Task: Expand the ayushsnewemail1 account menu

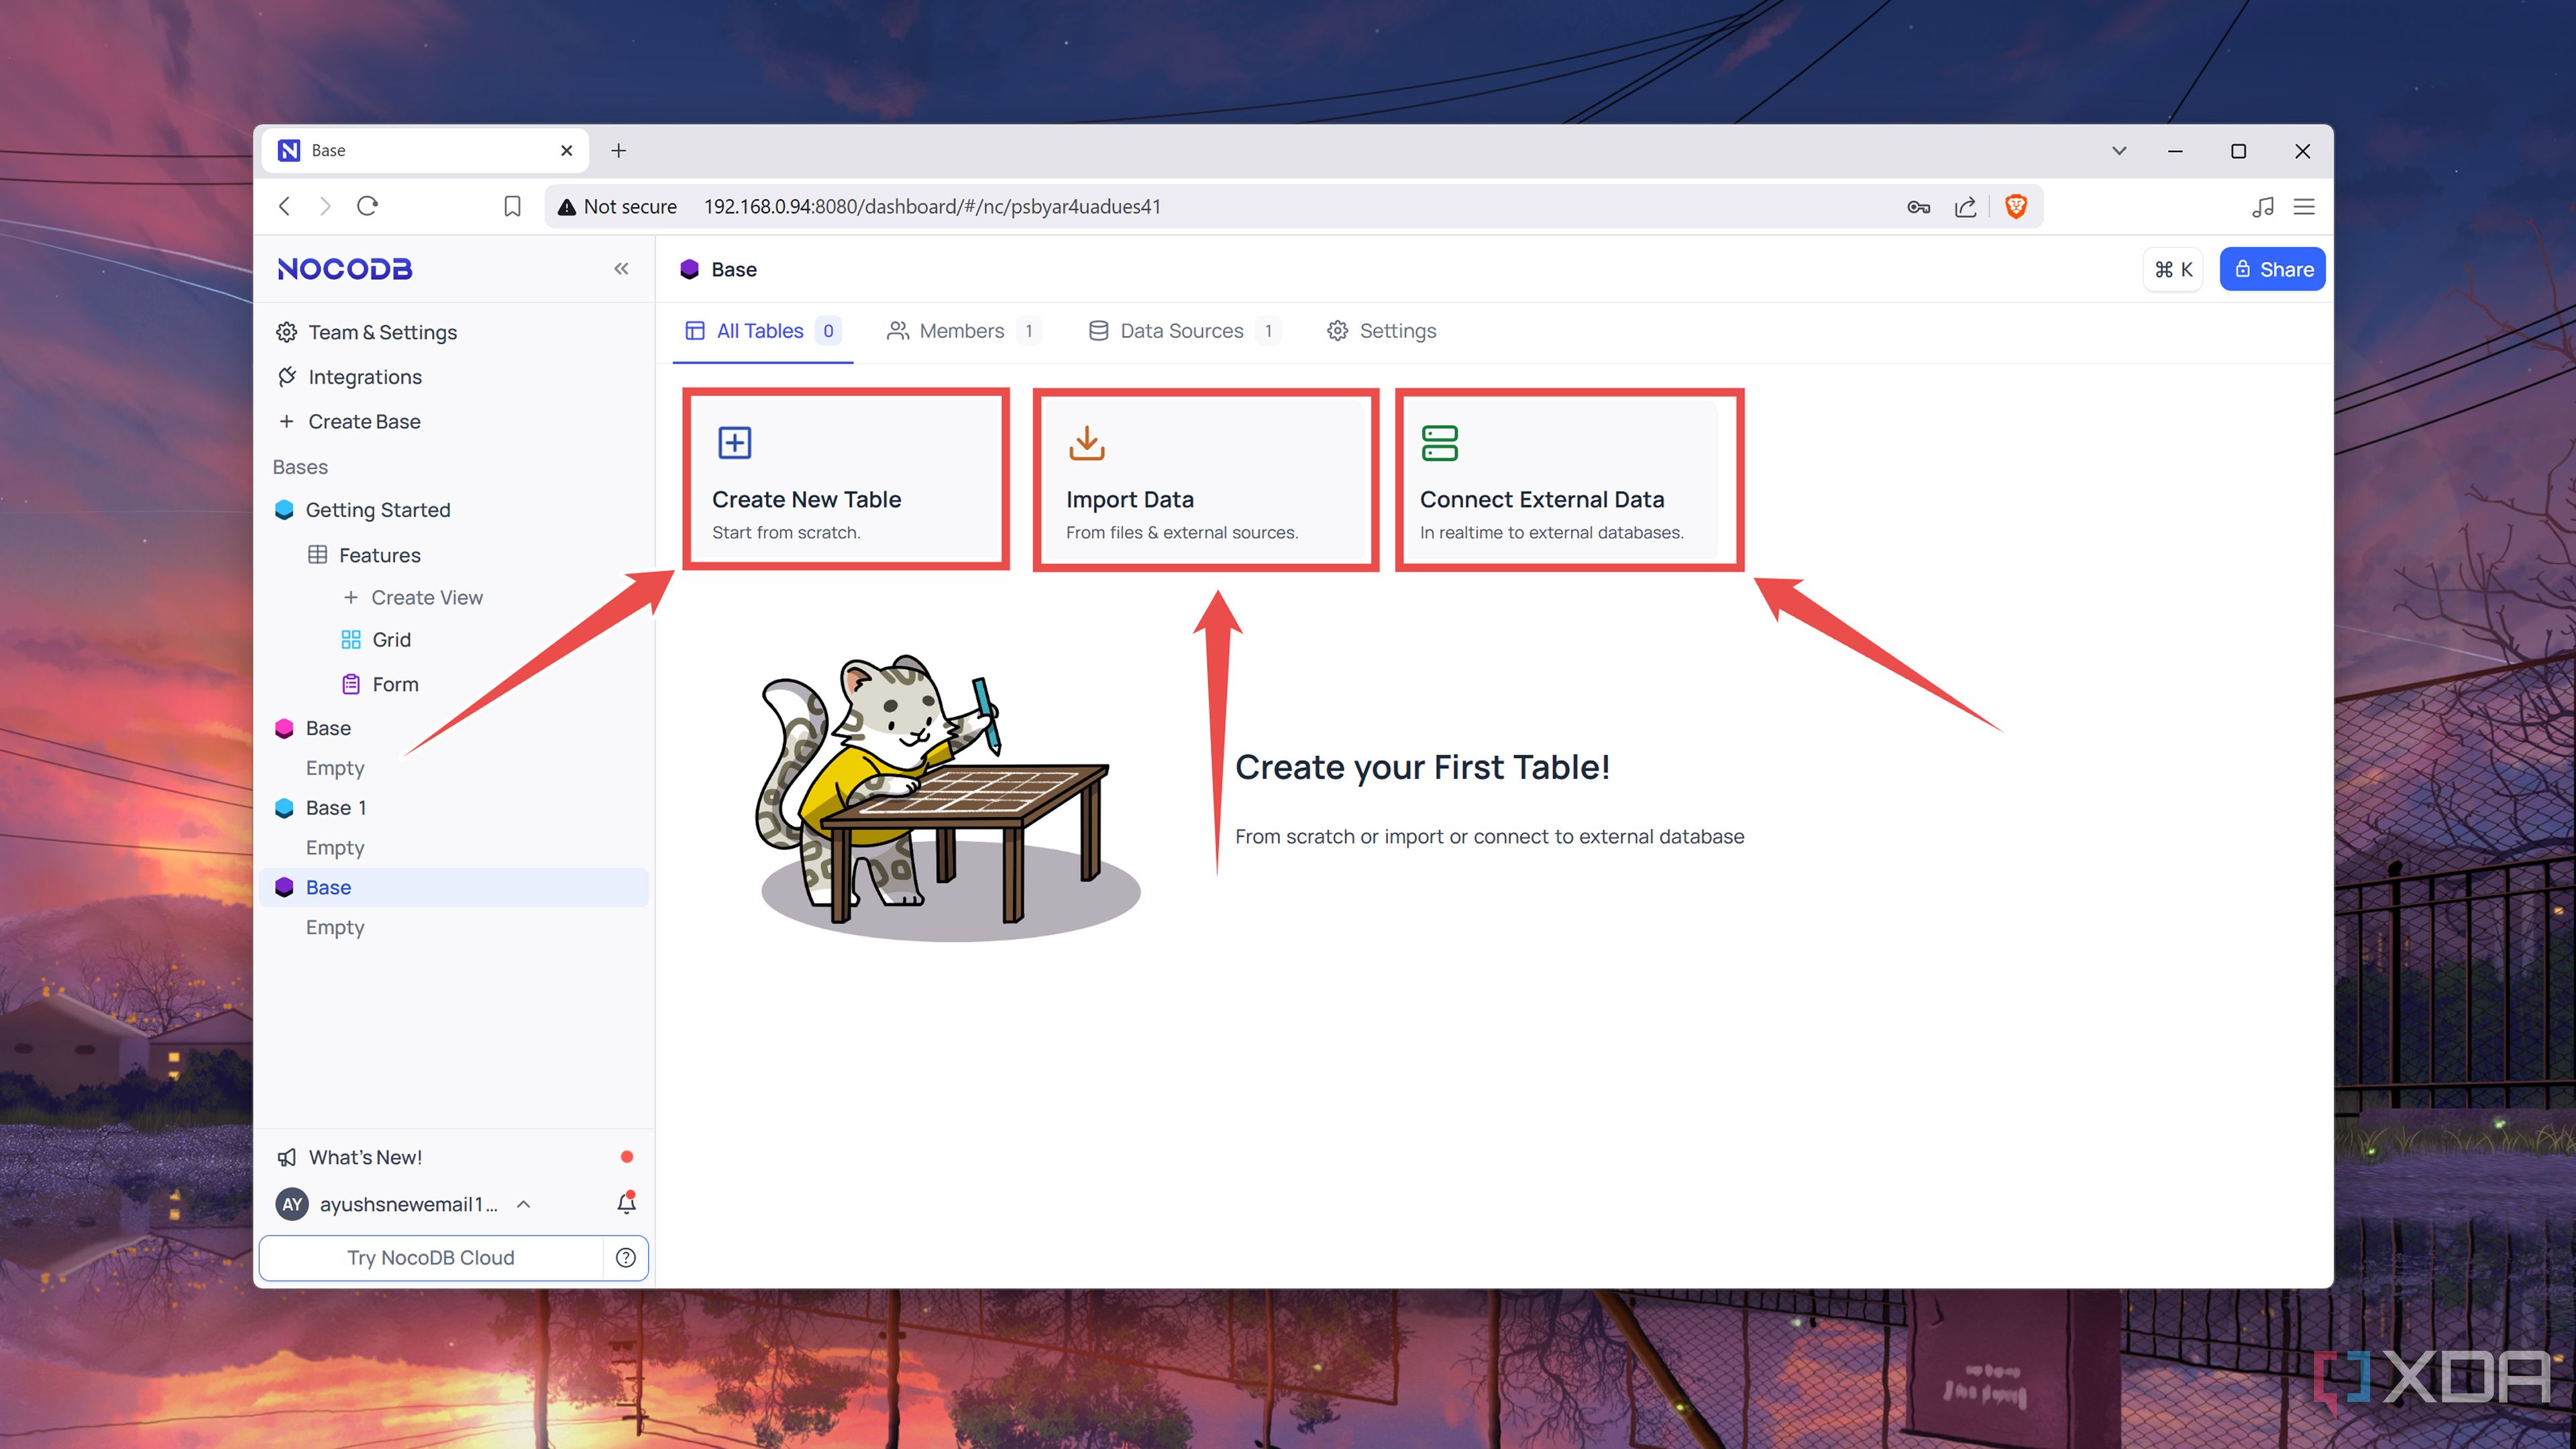Action: point(523,1204)
